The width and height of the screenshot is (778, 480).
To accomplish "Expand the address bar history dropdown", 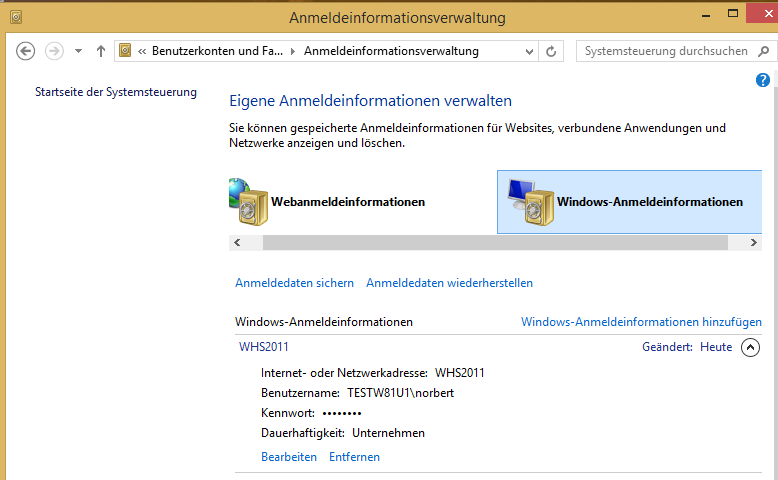I will pos(529,52).
